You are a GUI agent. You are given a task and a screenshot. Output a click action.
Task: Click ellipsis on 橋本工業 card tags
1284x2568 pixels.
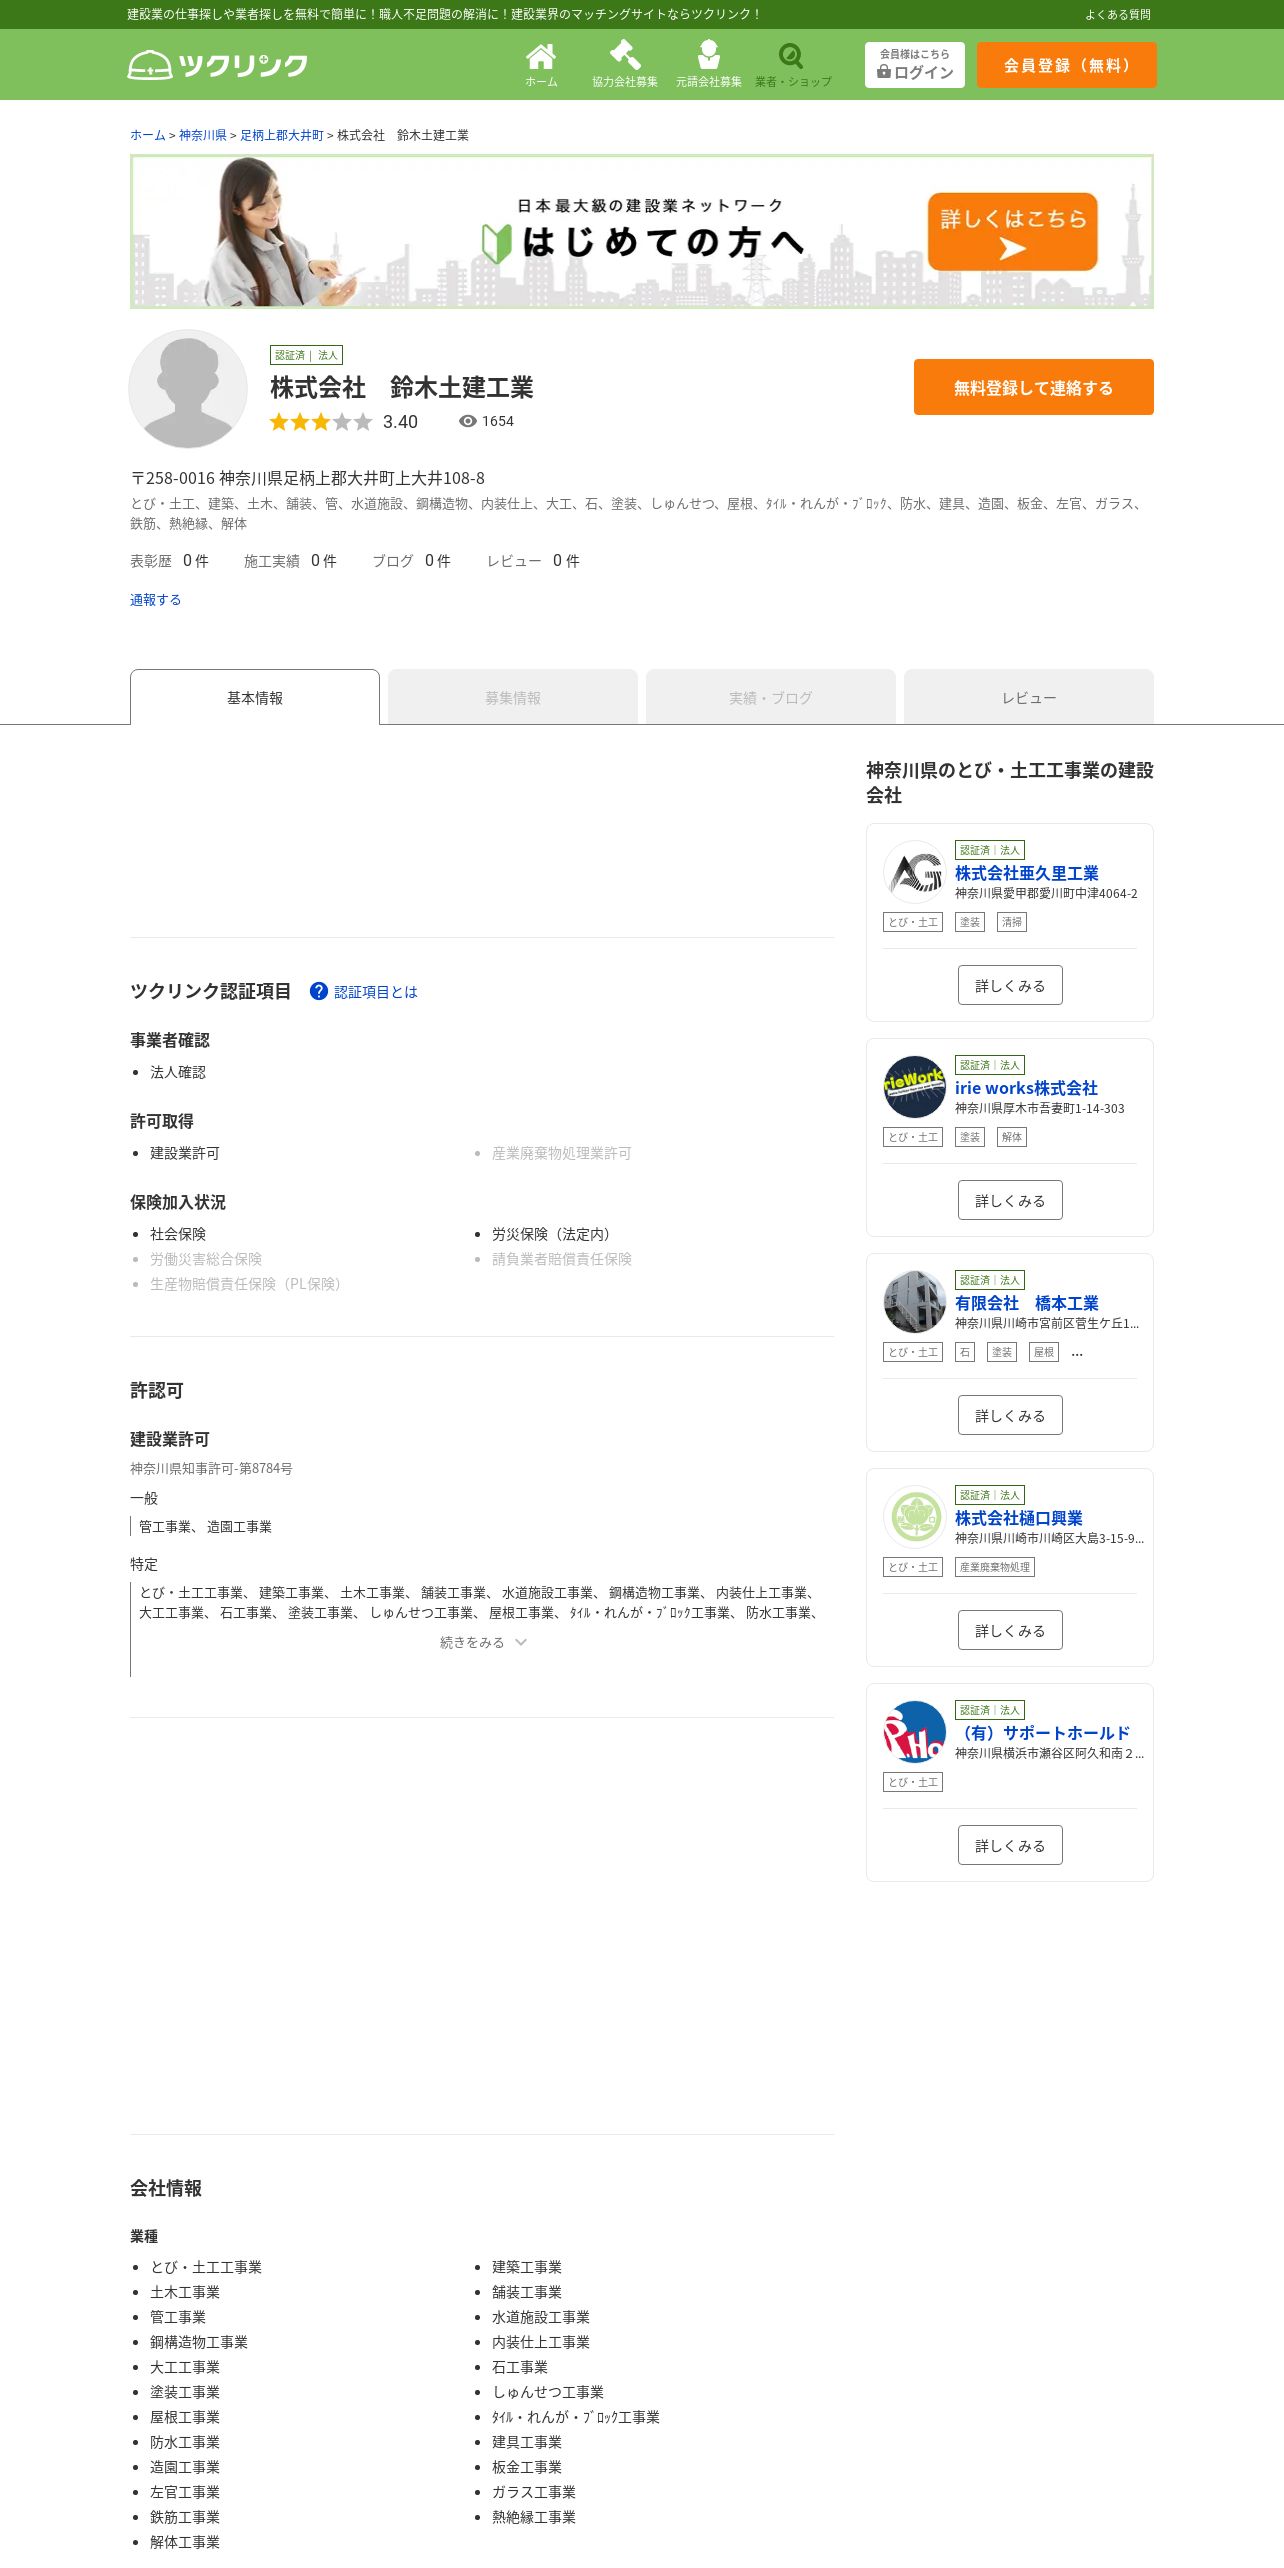tap(1077, 1353)
